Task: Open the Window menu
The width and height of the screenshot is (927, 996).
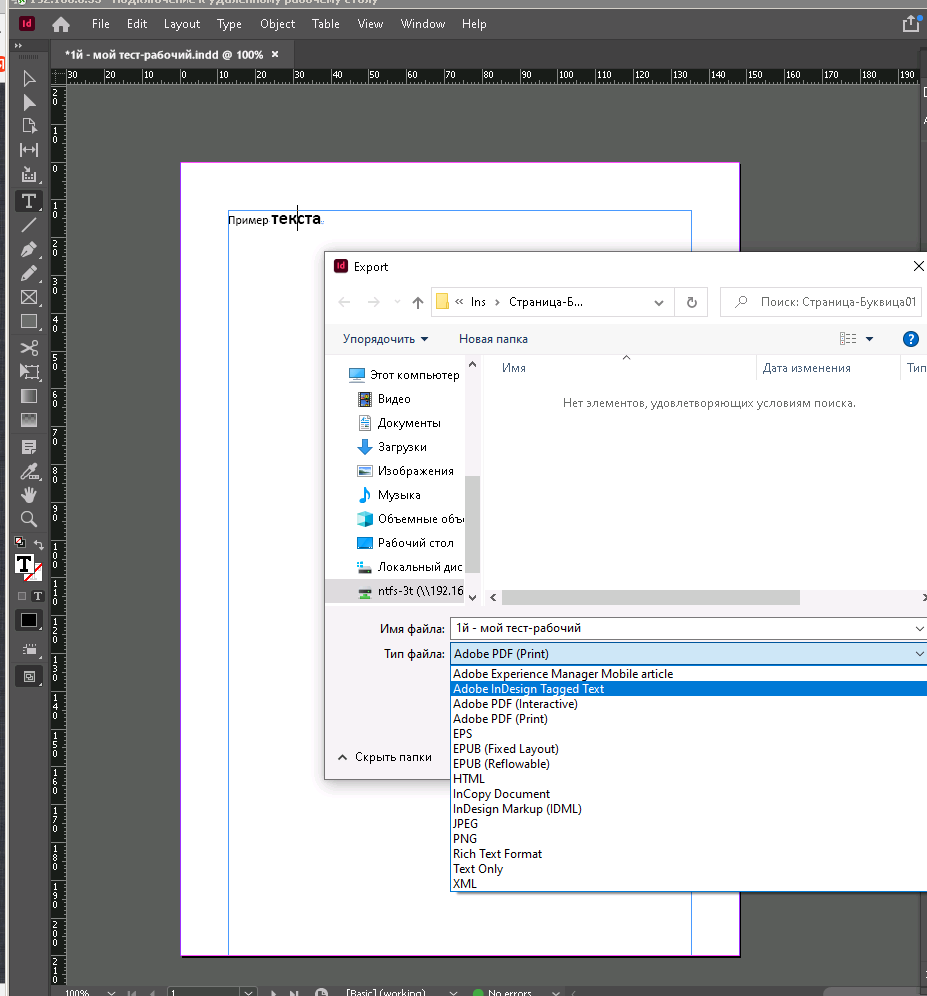Action: pos(423,24)
